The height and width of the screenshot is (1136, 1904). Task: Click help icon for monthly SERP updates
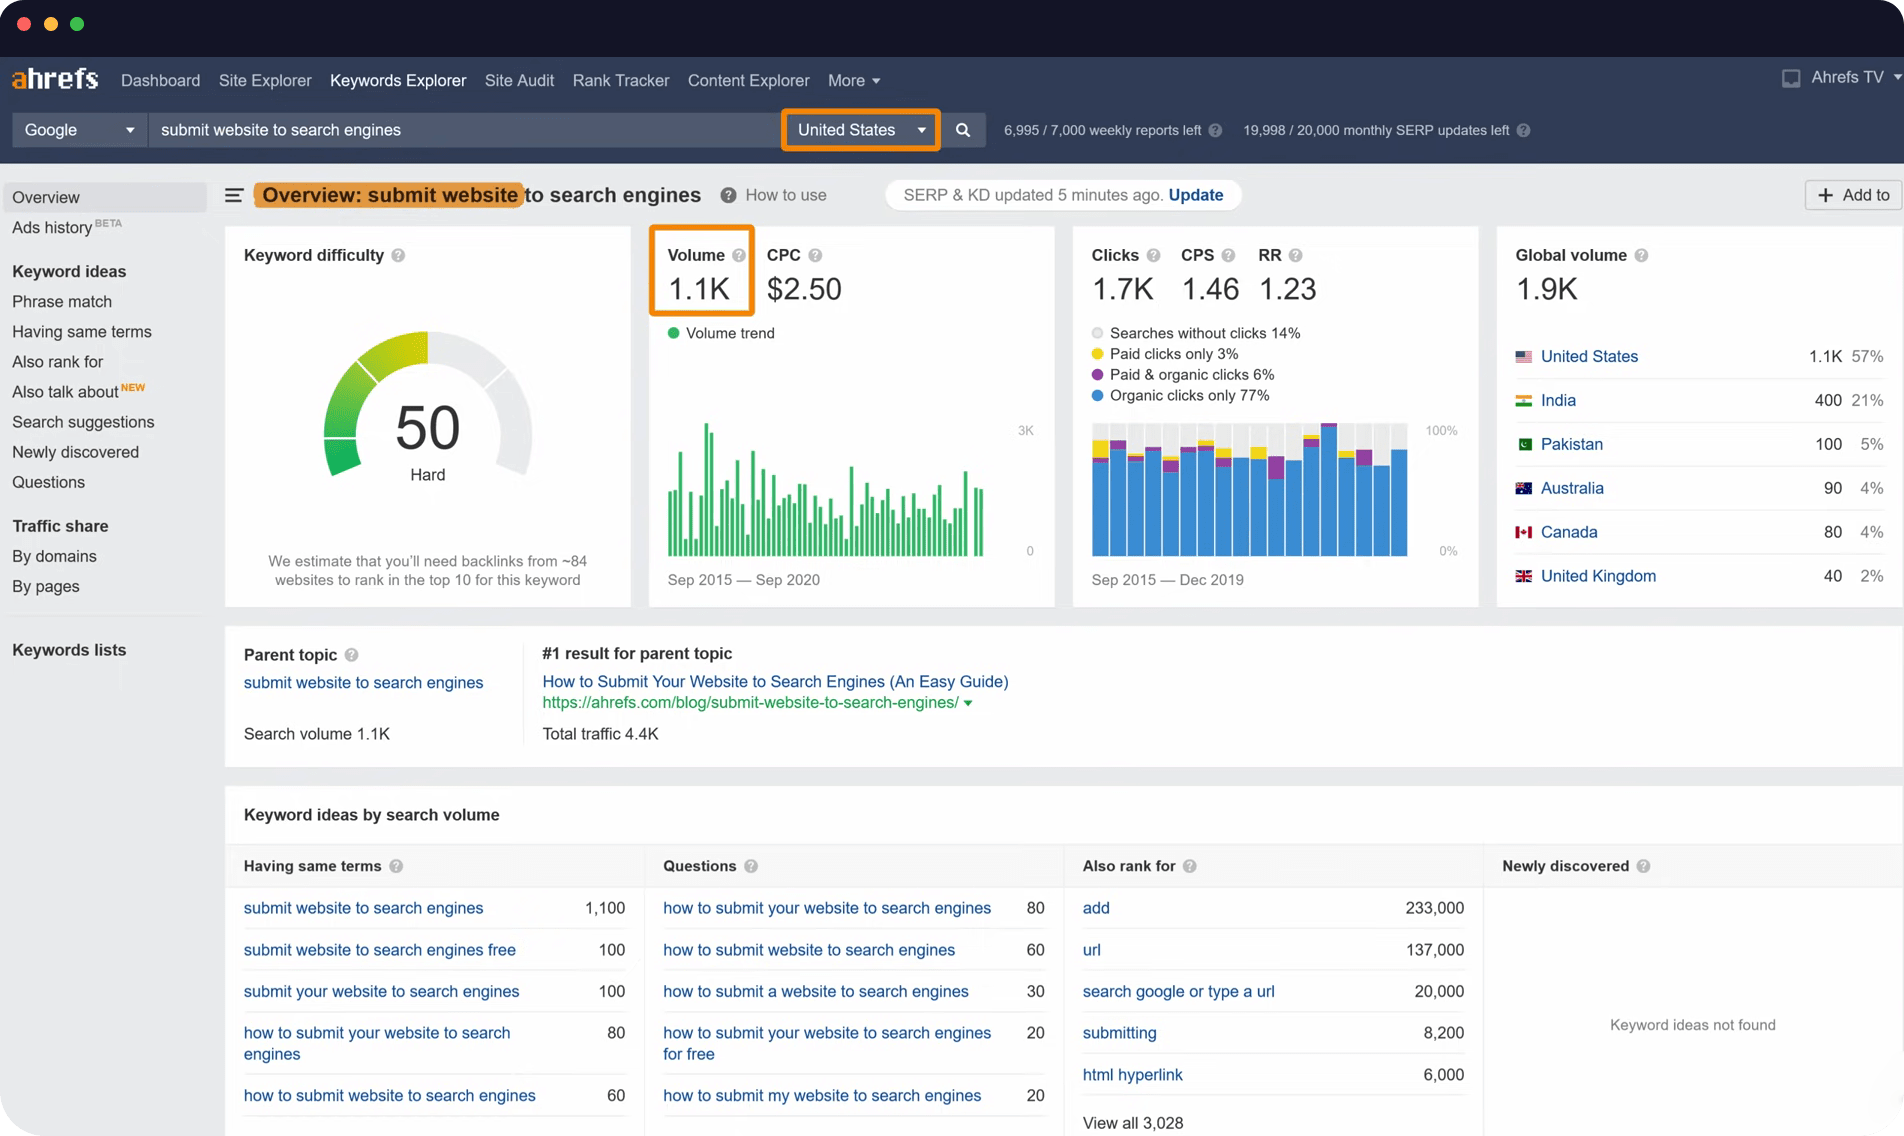click(x=1523, y=130)
